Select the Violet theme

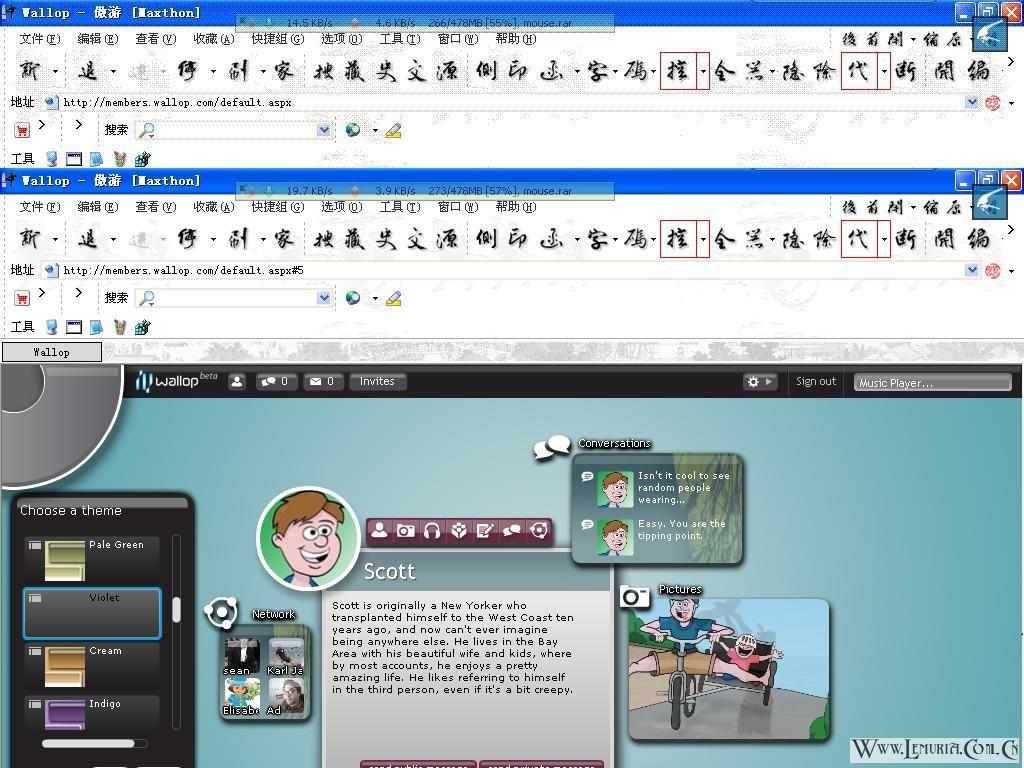pyautogui.click(x=92, y=613)
